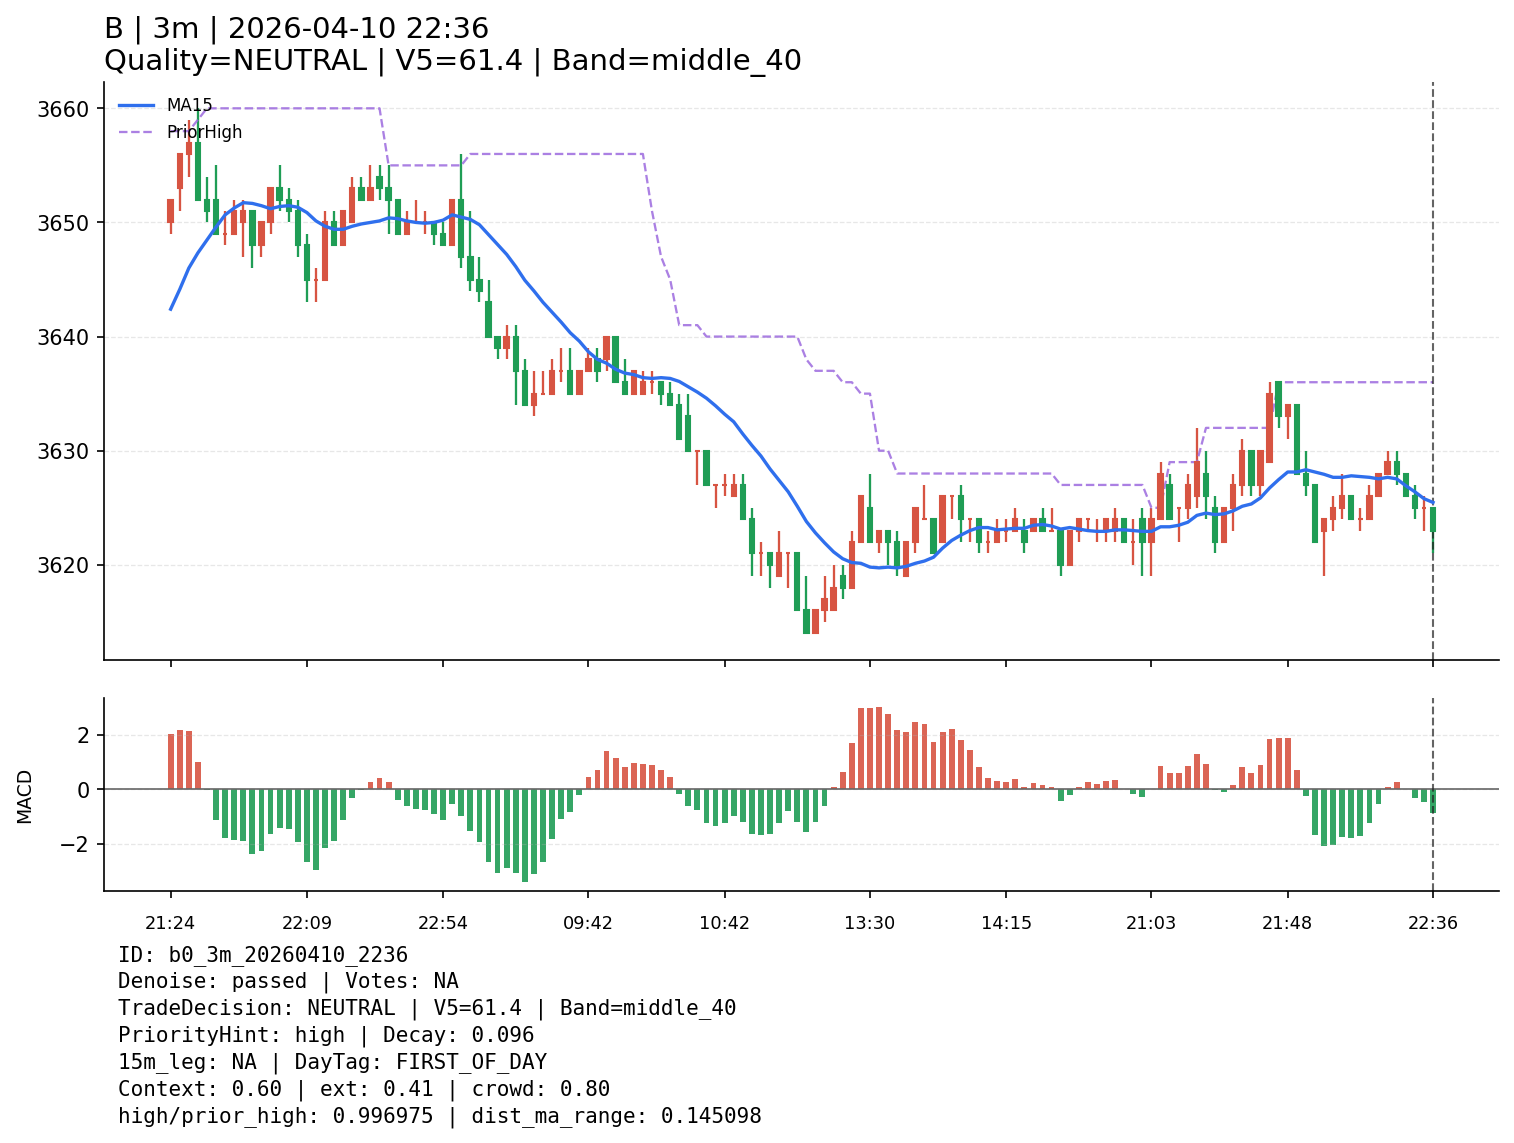The height and width of the screenshot is (1143, 1514).
Task: Click the purple dashed PriorHigh legend swatch
Action: 137,132
